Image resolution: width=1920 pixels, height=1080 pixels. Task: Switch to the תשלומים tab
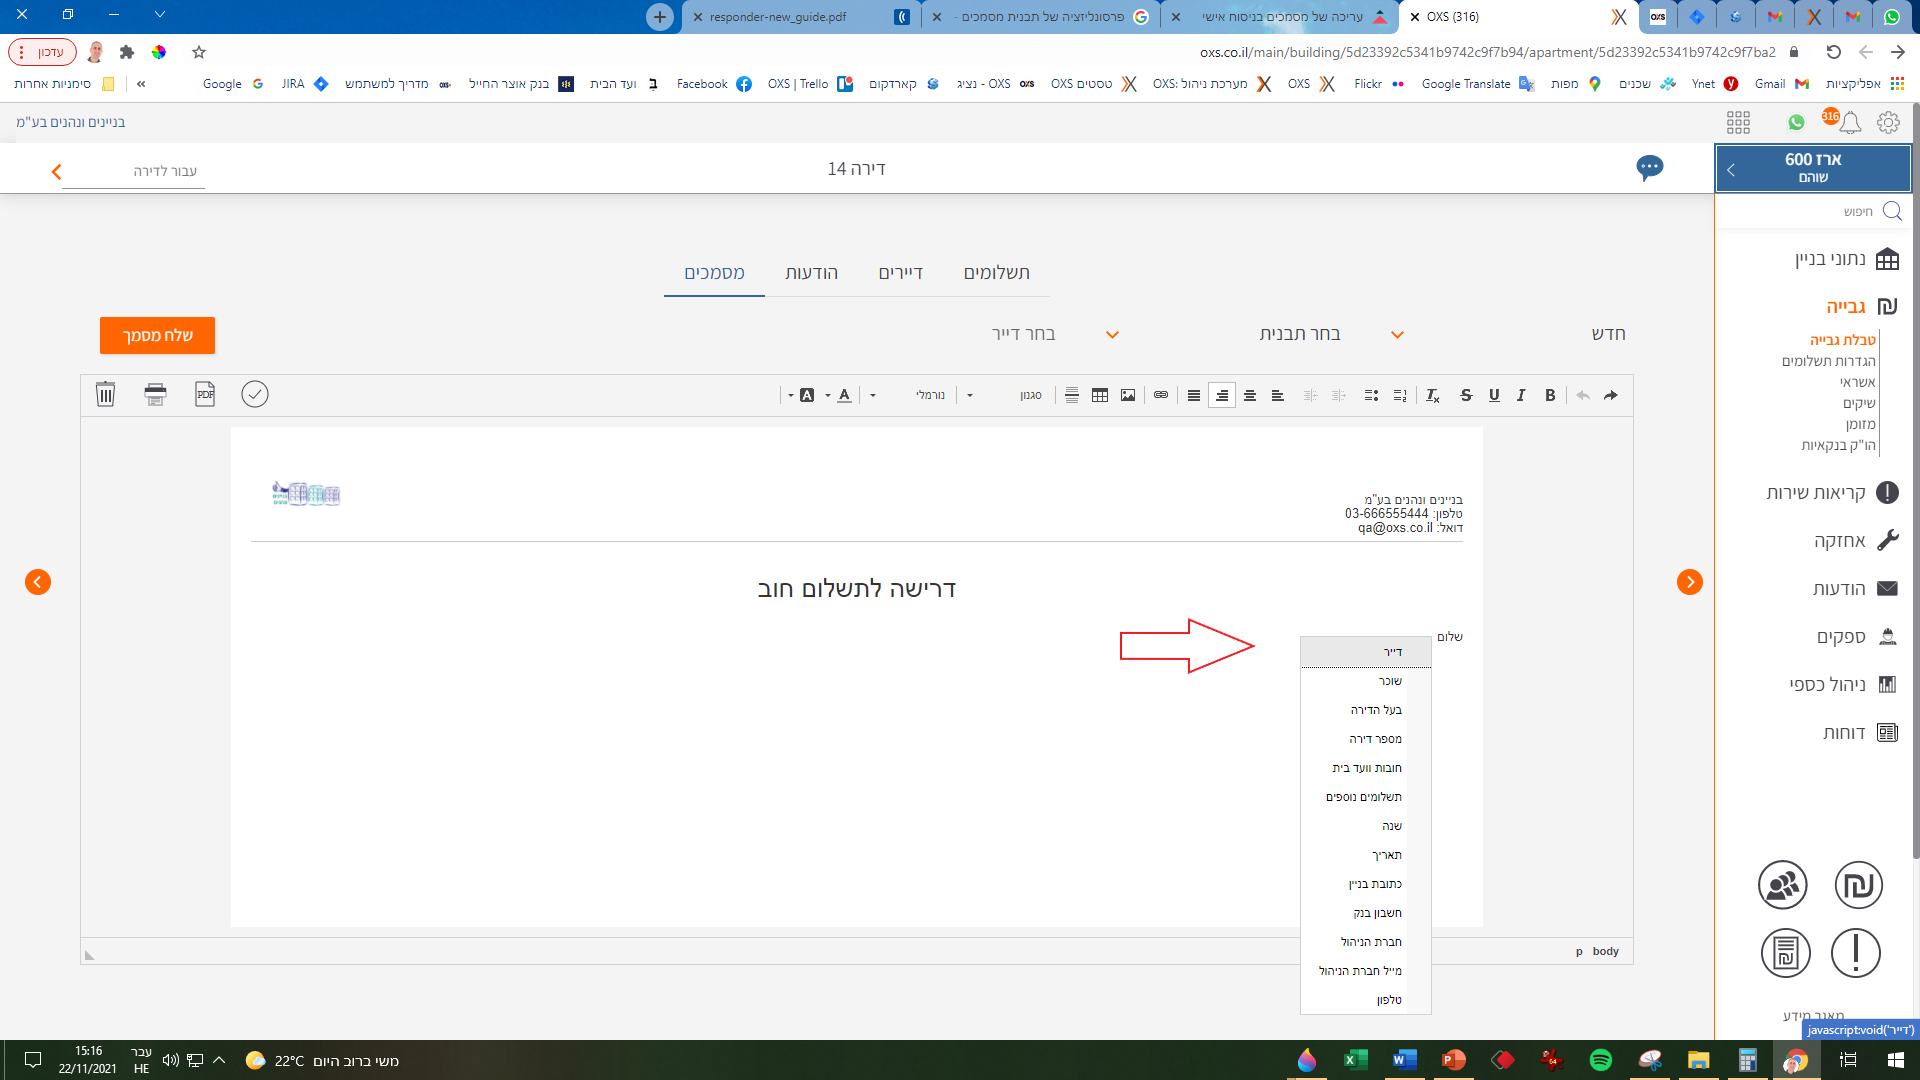click(996, 273)
